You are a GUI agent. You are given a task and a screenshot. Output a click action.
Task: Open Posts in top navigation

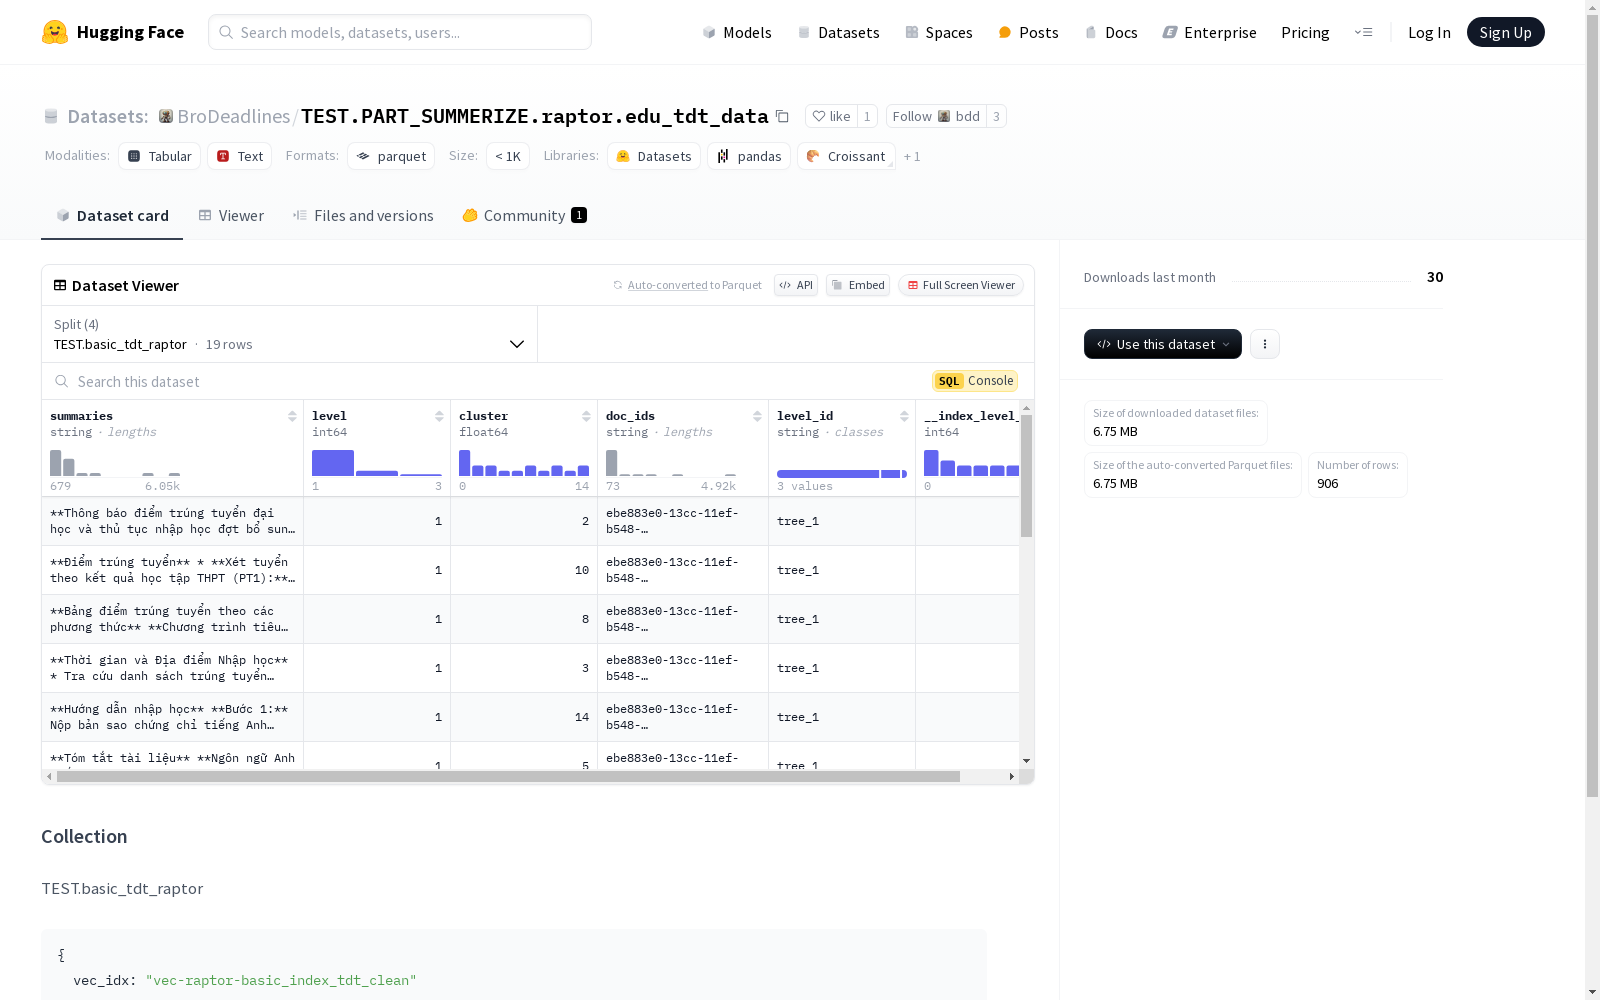point(1028,33)
